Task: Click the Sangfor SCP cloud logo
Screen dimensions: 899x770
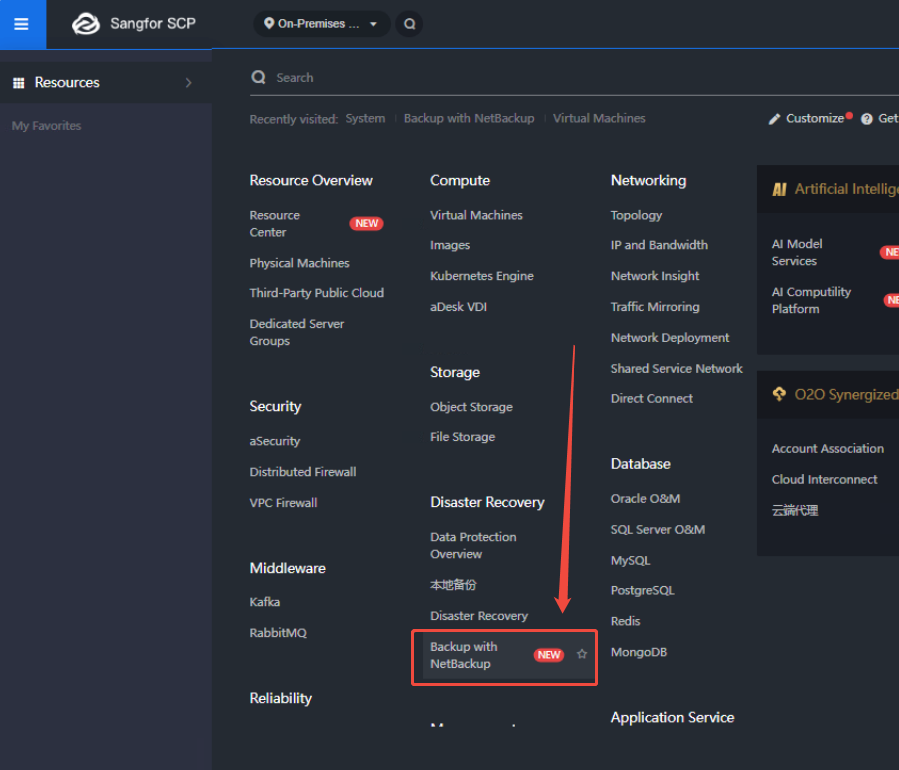Action: tap(86, 24)
